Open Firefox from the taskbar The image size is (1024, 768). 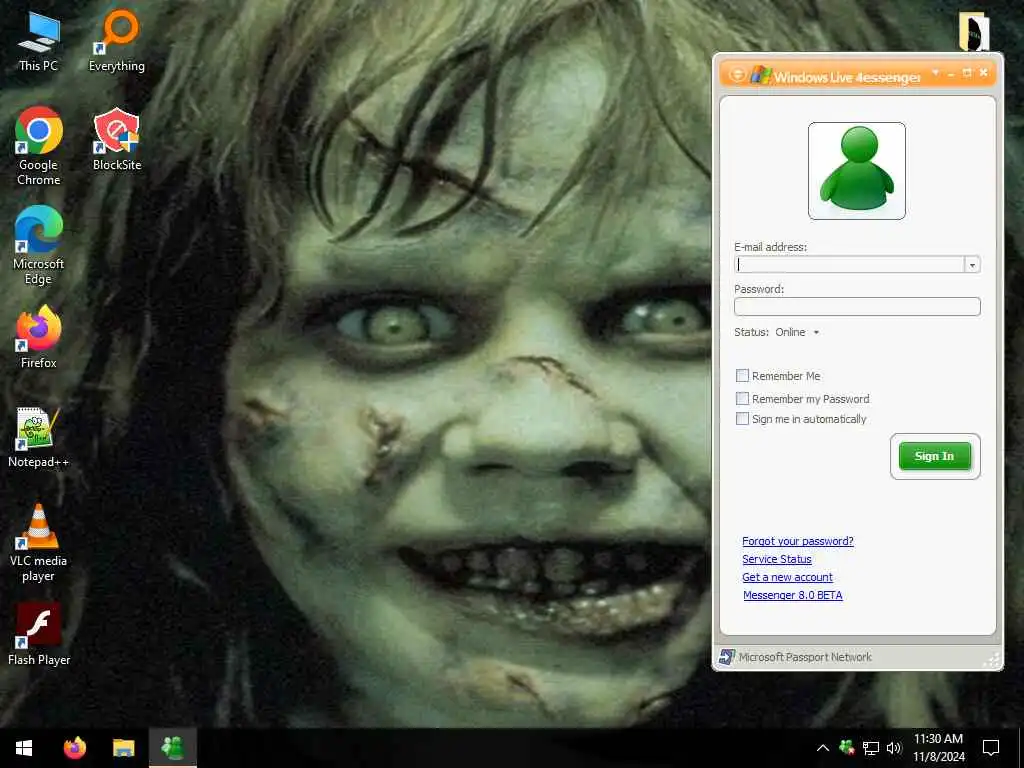74,748
